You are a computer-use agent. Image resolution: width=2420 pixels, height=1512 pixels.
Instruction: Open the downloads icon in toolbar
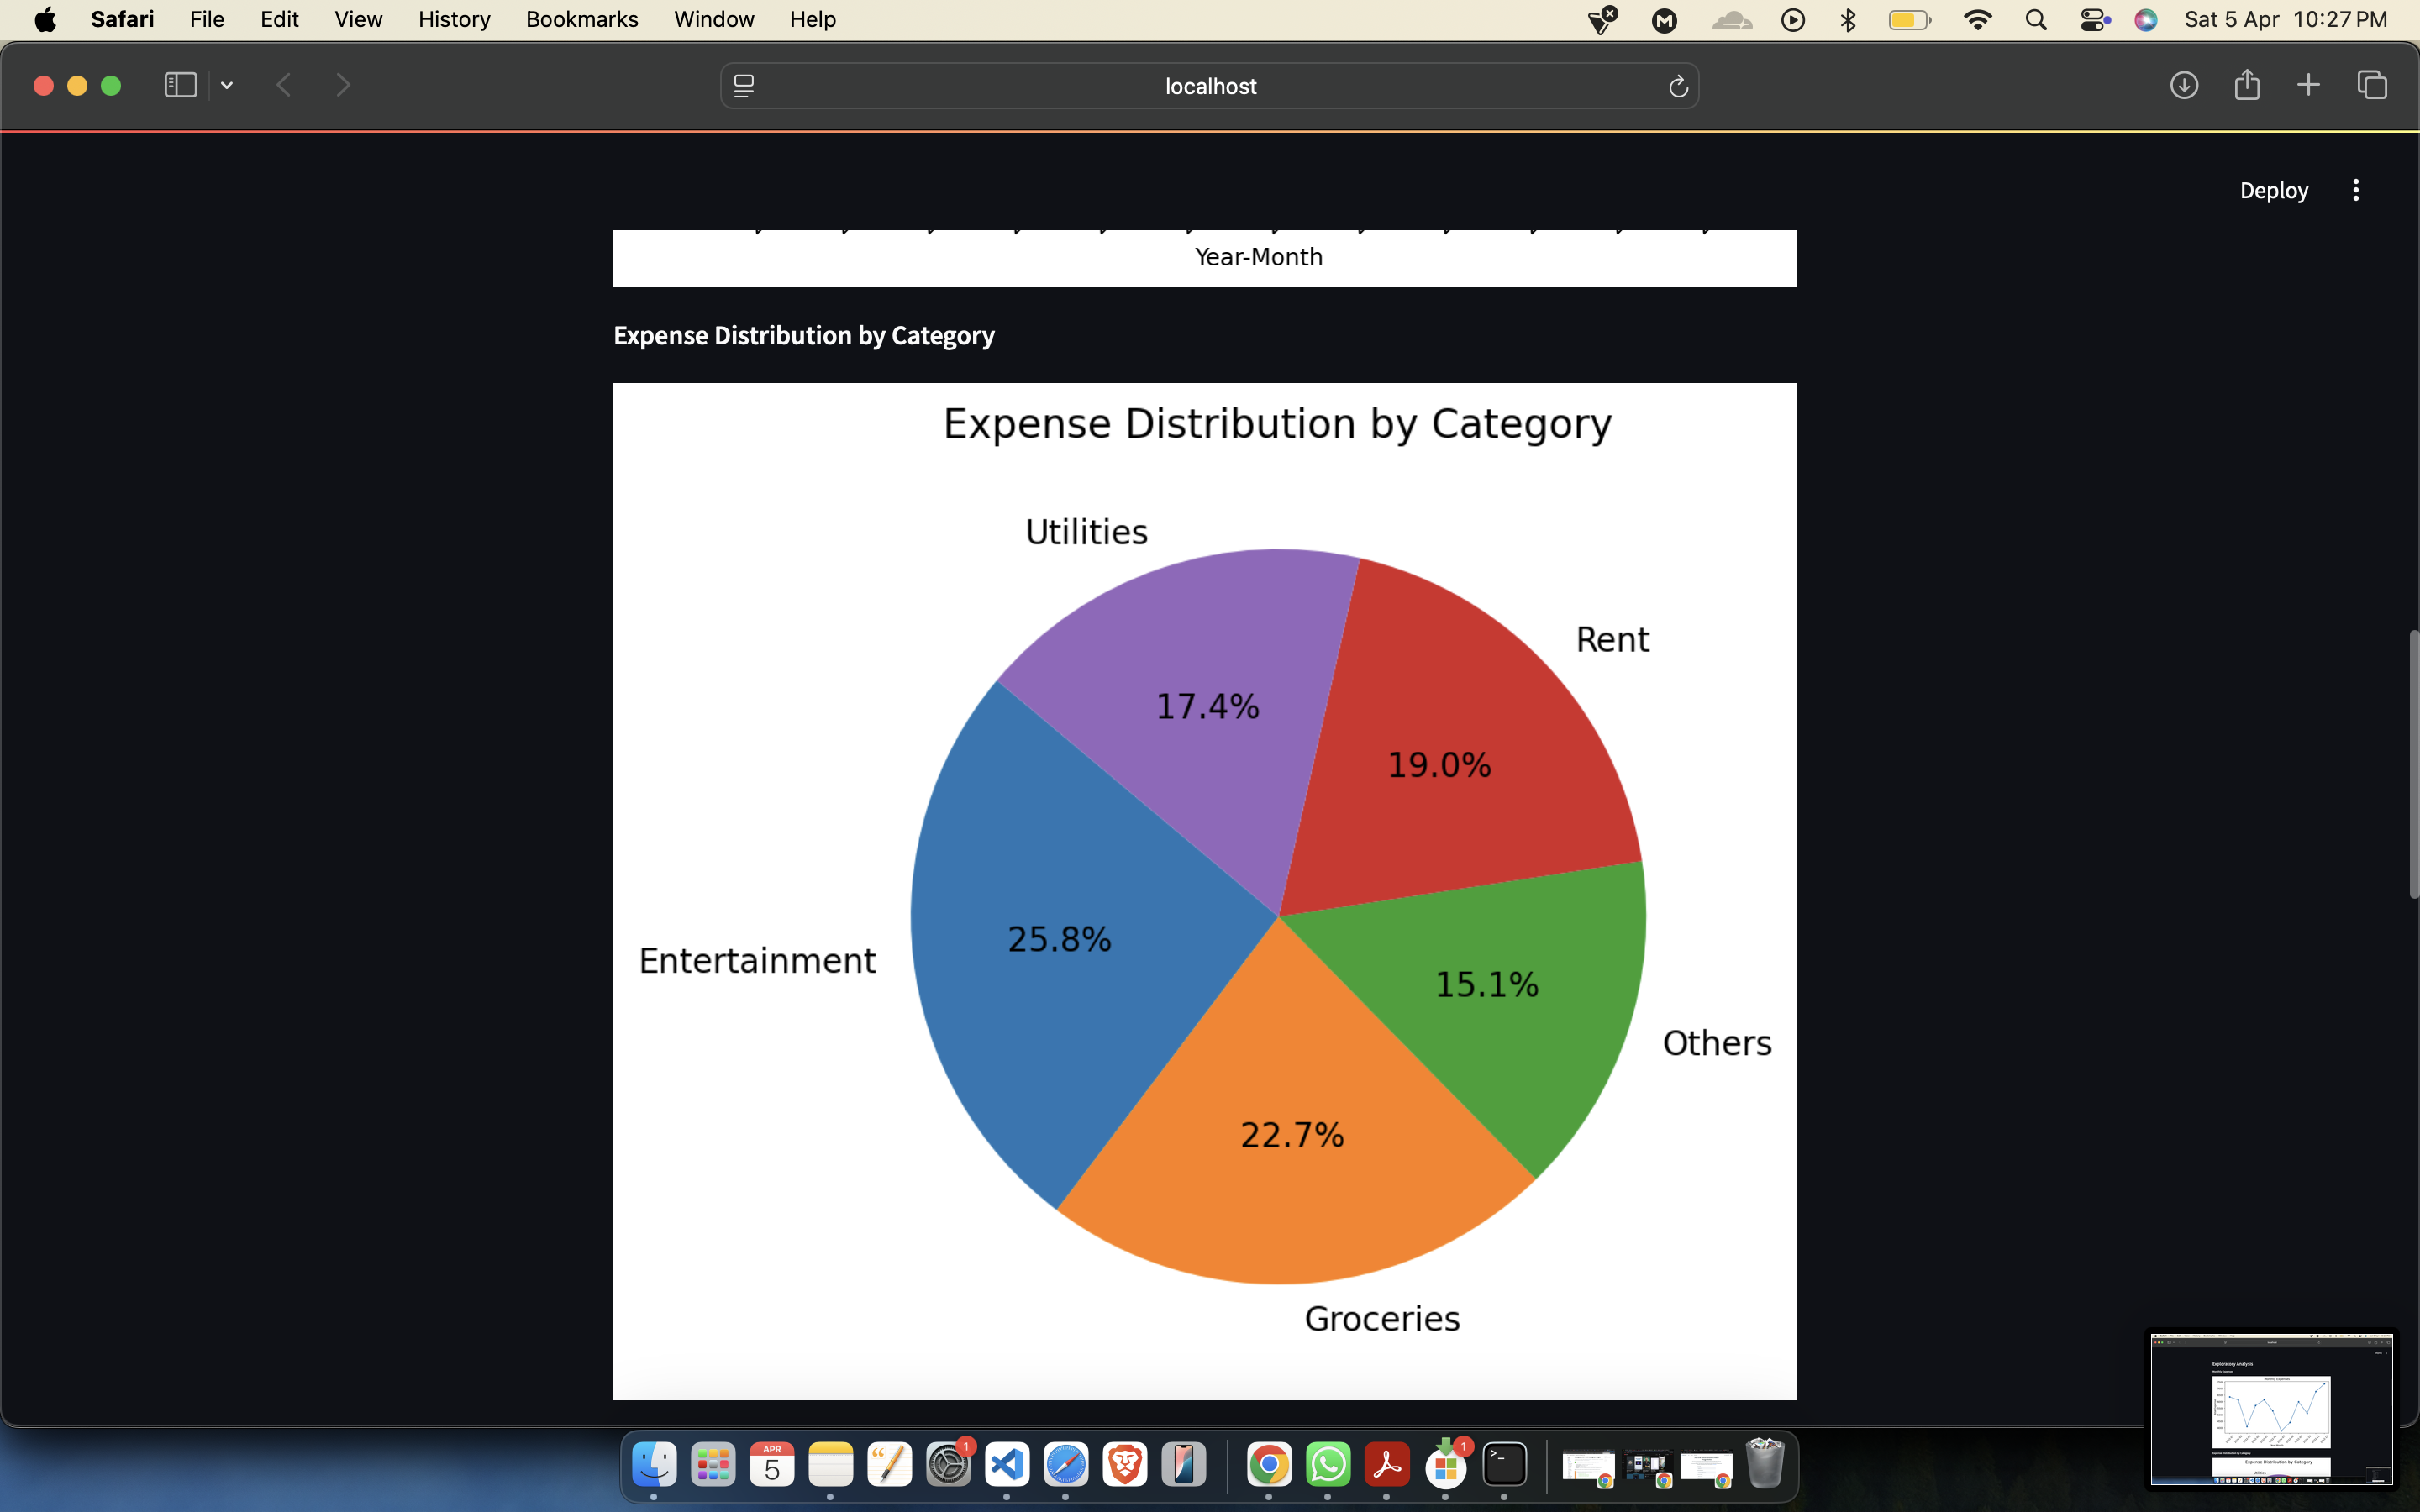[2183, 85]
